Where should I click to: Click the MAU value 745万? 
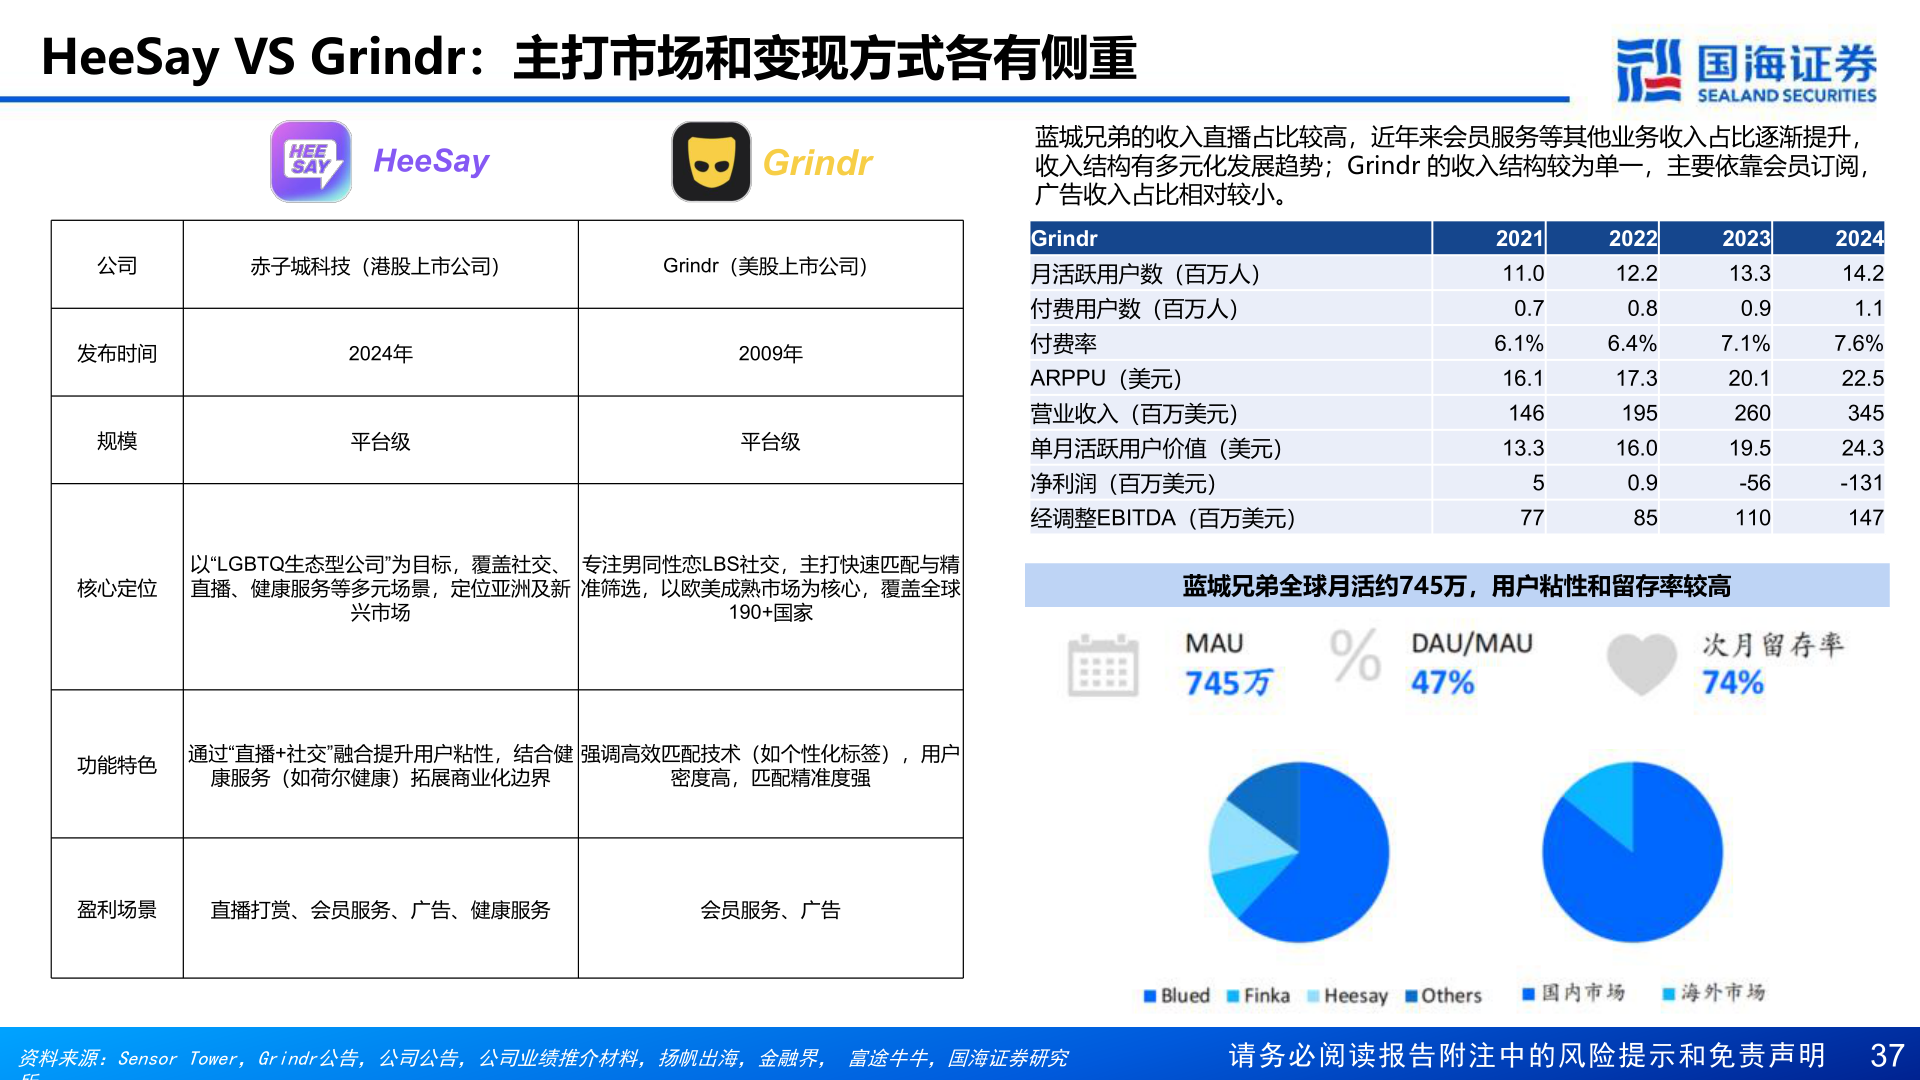pyautogui.click(x=1228, y=683)
